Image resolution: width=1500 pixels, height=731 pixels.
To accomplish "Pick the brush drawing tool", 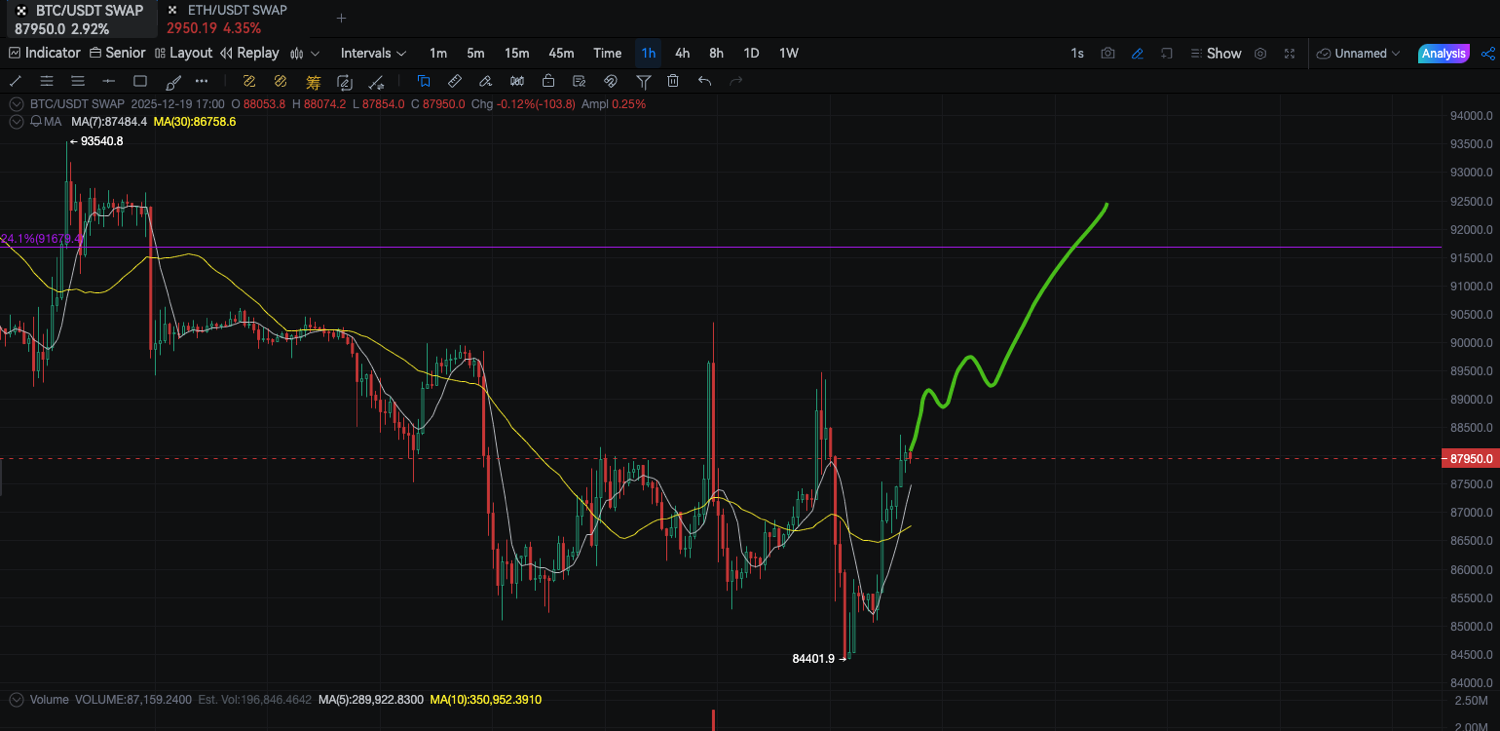I will point(172,81).
